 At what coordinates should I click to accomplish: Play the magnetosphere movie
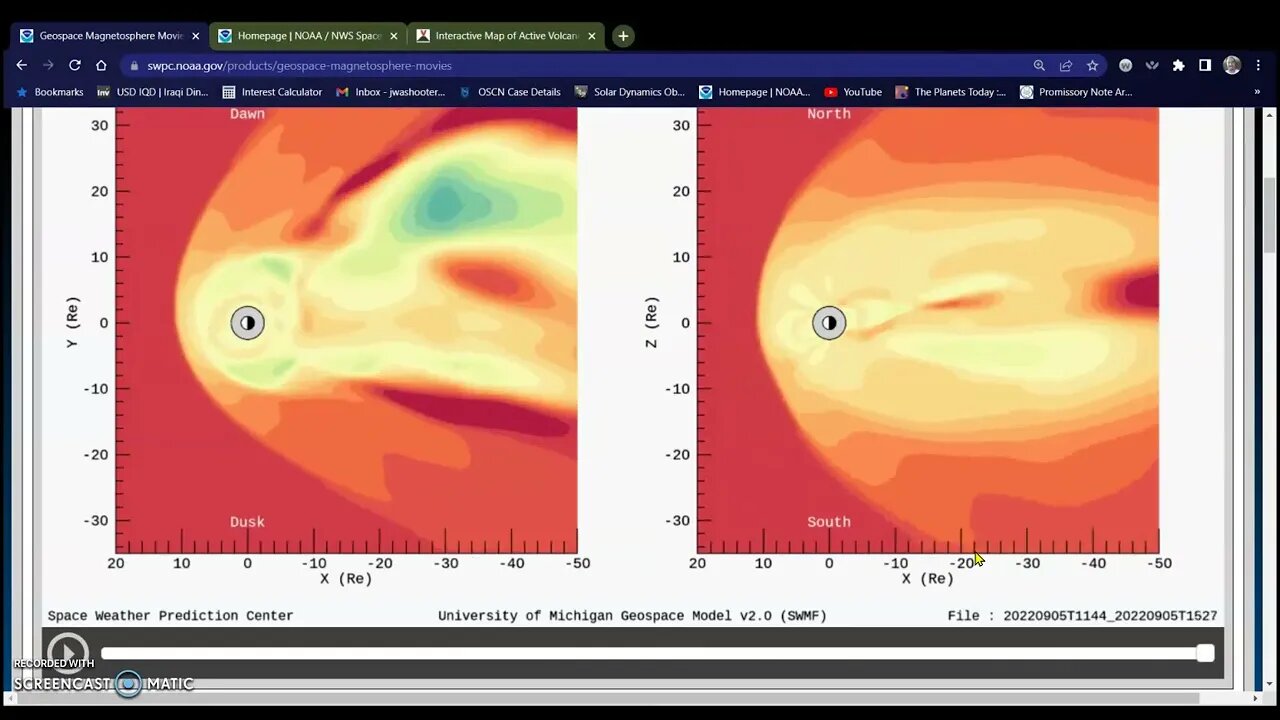(67, 653)
